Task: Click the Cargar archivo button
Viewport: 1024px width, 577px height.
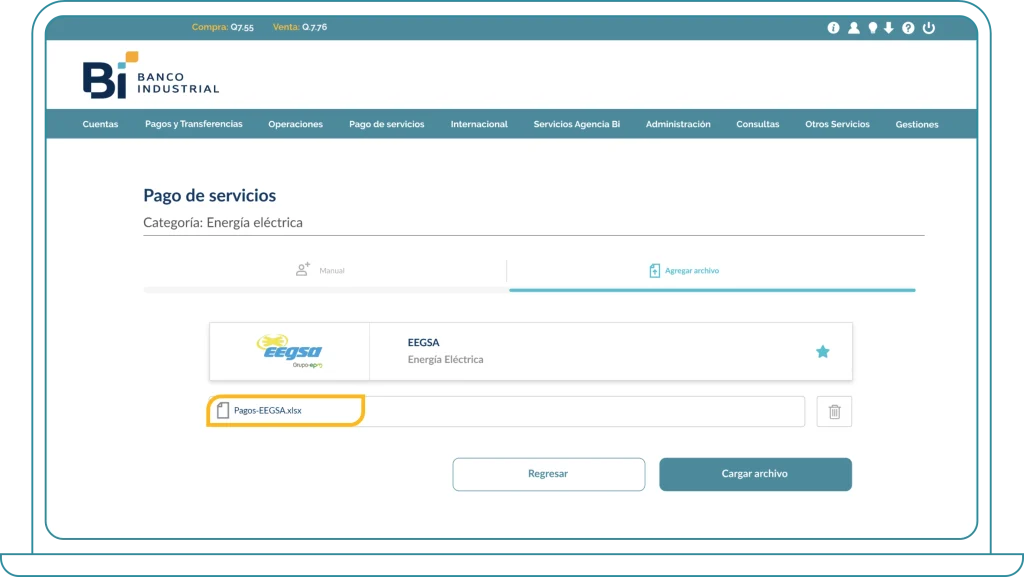Action: pyautogui.click(x=755, y=474)
